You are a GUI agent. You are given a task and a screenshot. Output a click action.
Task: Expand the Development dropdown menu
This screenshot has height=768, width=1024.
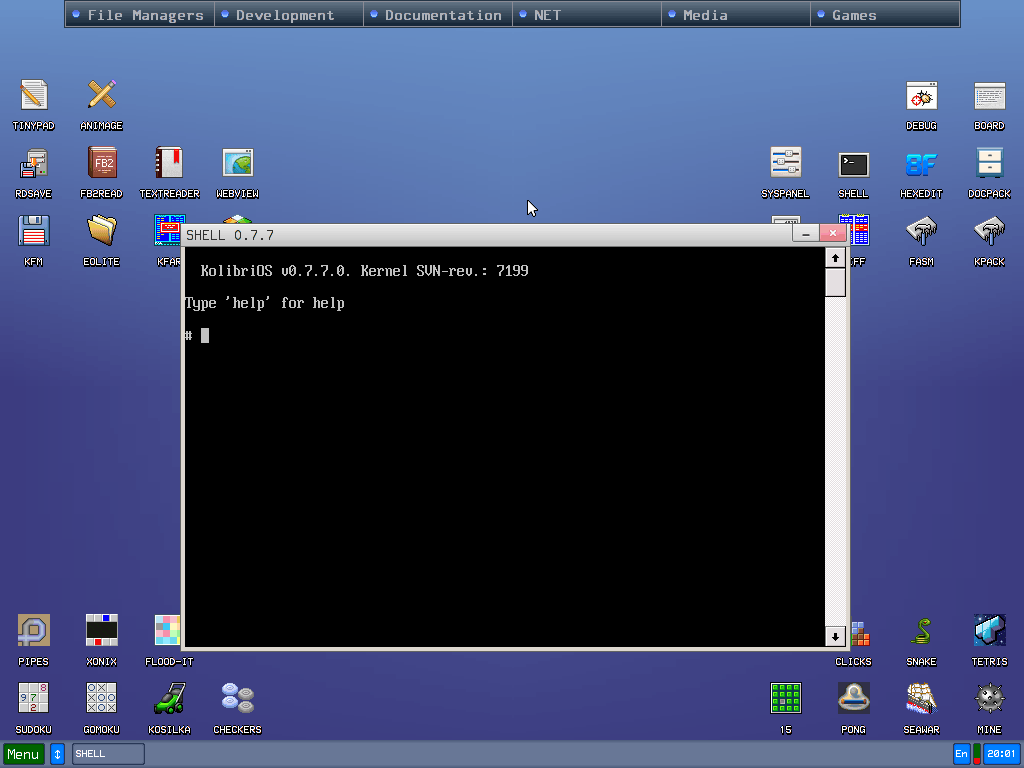tap(288, 15)
